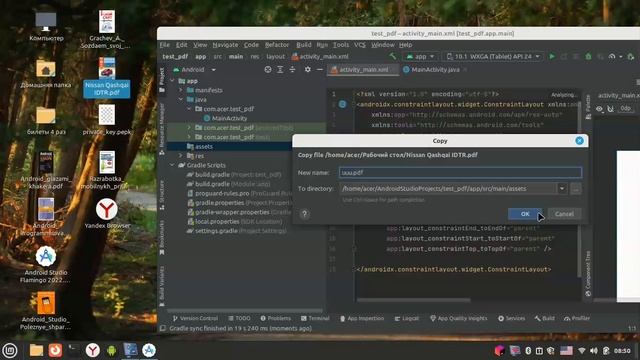Switch to the activity_main.xml editor tab
Screen dimensions: 640x360
point(363,70)
